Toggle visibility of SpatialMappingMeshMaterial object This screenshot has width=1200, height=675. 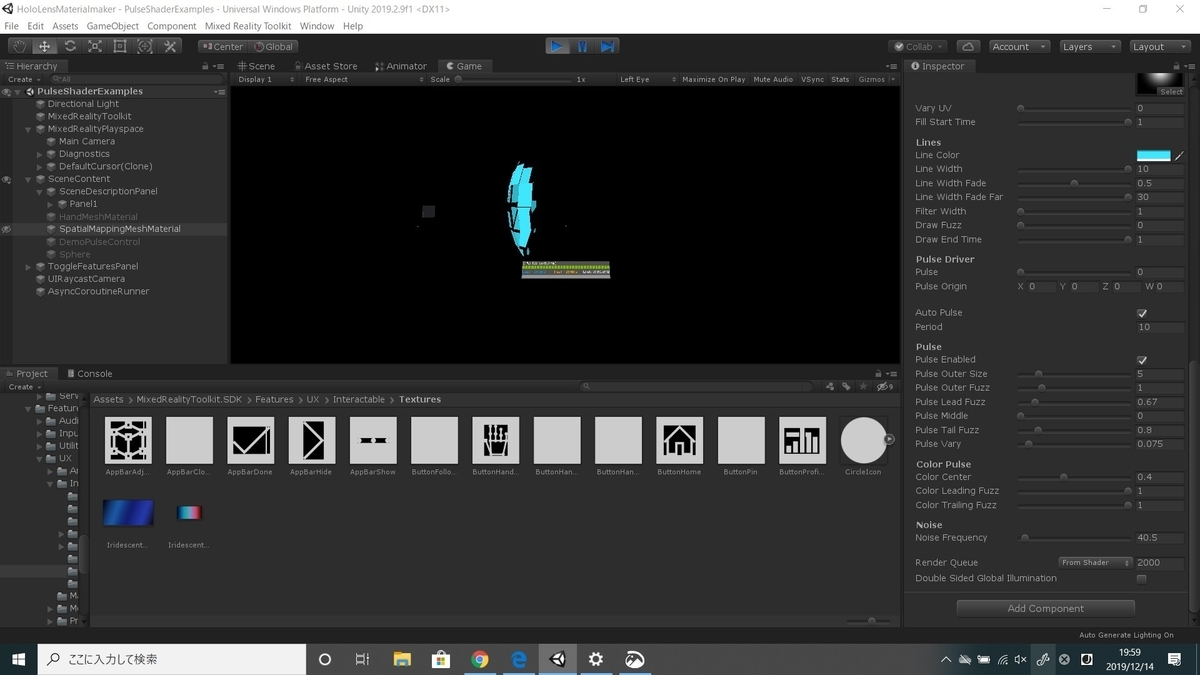tap(6, 229)
